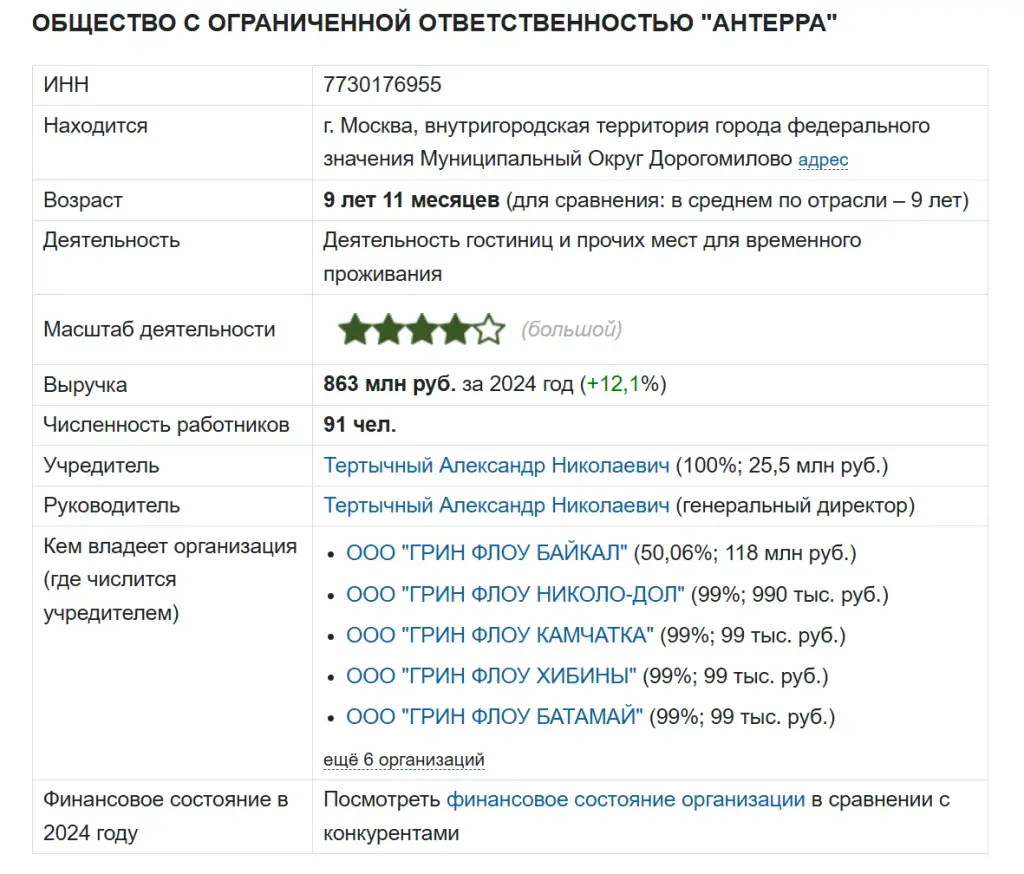Expand 'ещё 6 организаций' list
This screenshot has height=874, width=1024.
point(404,760)
